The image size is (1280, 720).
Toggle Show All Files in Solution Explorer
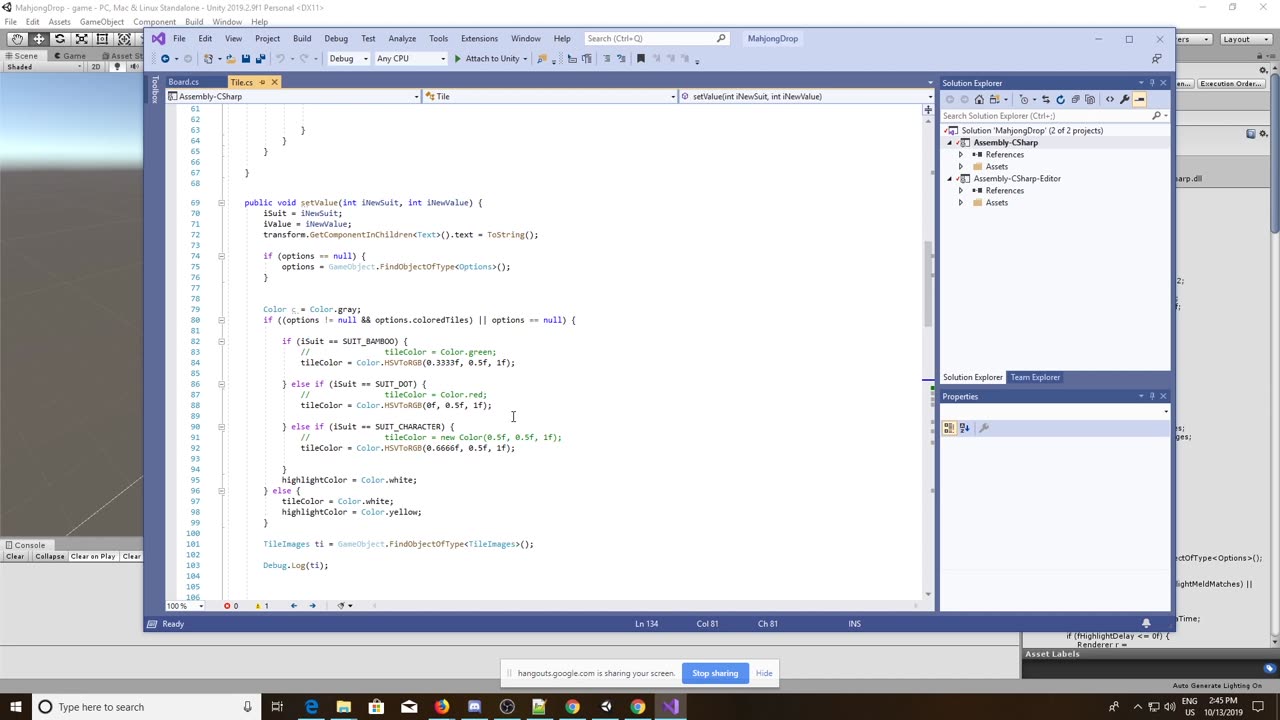tap(1090, 99)
